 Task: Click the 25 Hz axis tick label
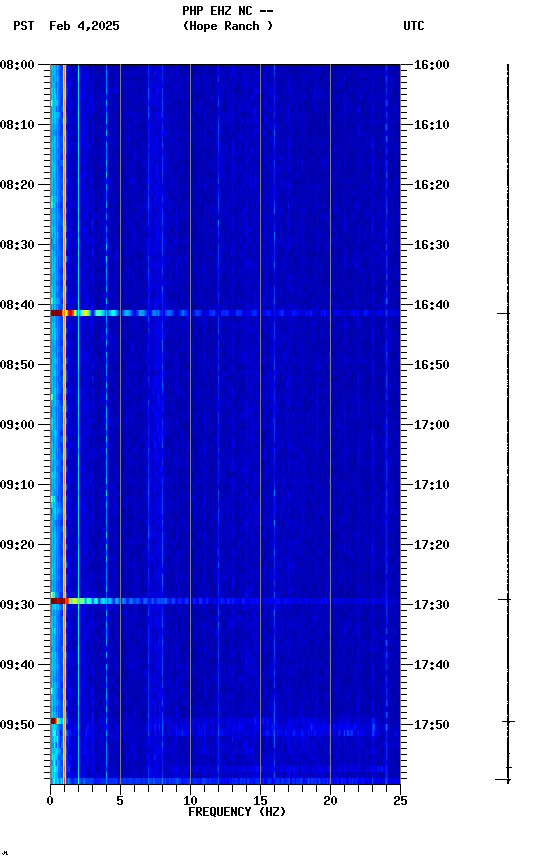[x=400, y=801]
